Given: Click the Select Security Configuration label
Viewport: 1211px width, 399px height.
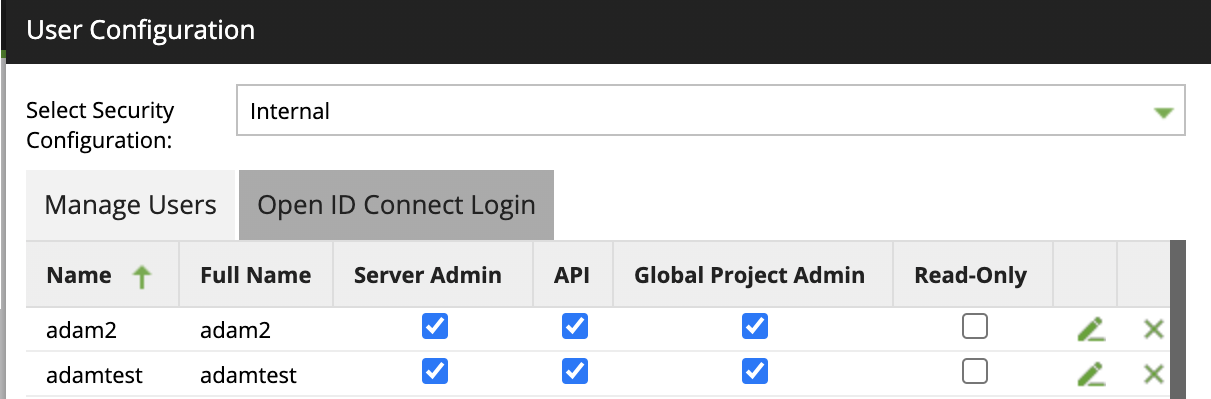Looking at the screenshot, I should (100, 125).
